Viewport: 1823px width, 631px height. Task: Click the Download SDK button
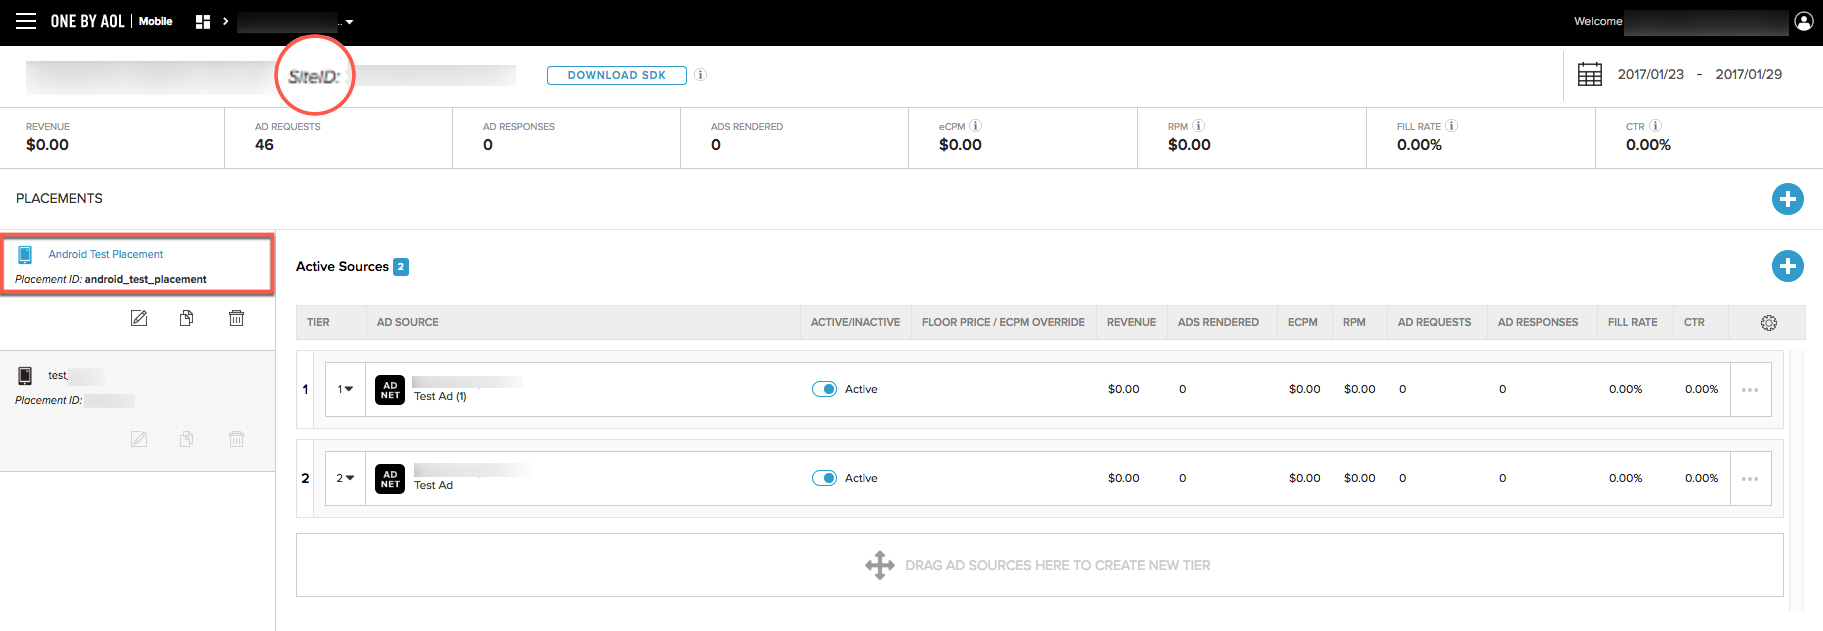617,75
